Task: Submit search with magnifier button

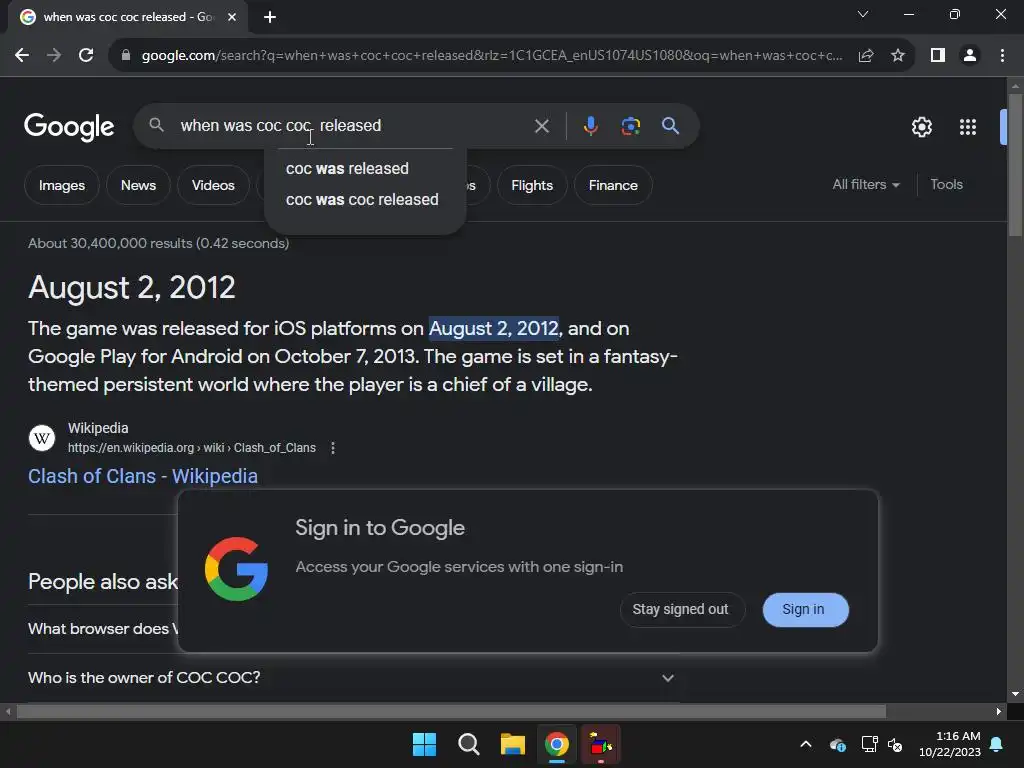Action: coord(671,126)
